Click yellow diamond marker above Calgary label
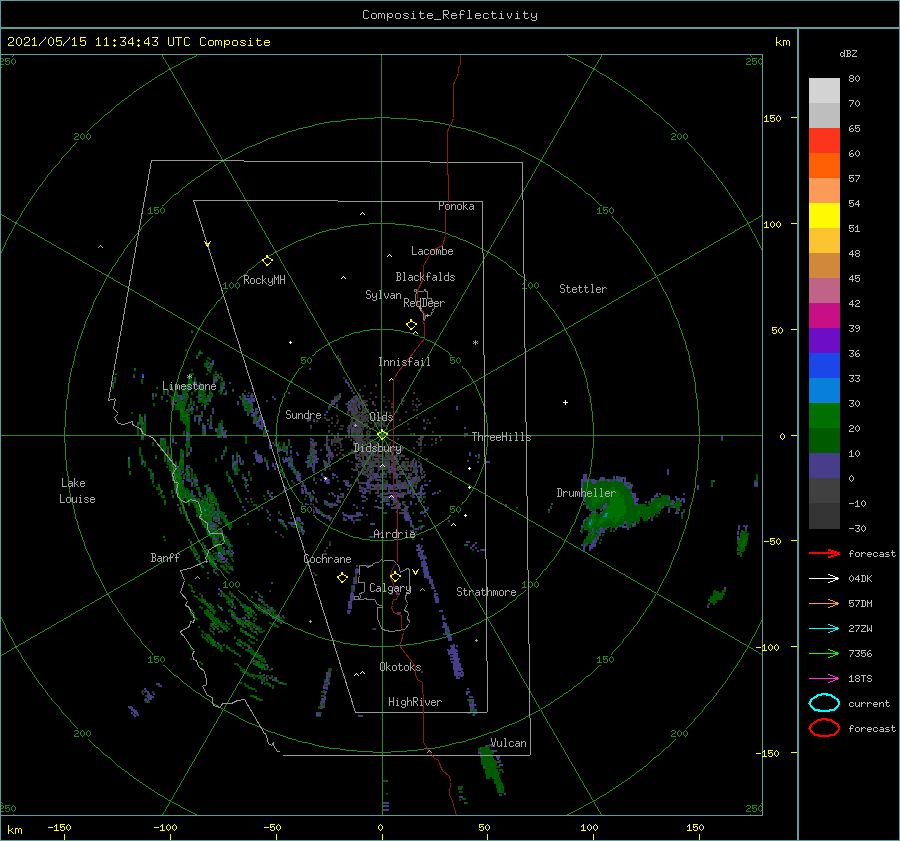 (395, 576)
